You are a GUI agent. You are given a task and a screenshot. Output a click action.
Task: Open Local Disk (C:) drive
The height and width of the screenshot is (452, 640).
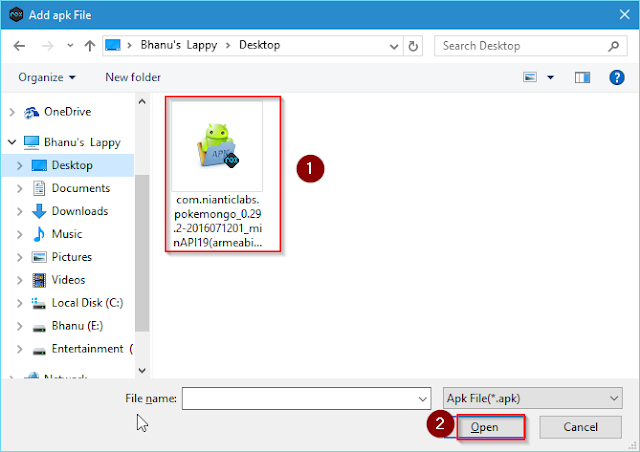[87, 303]
